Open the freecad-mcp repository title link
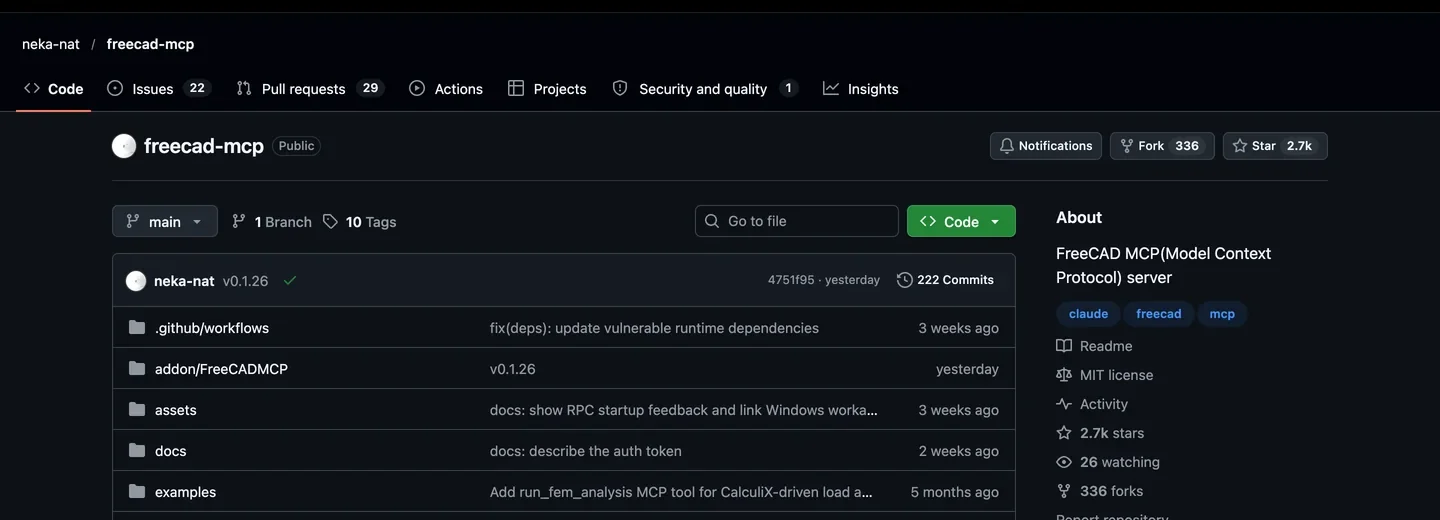The height and width of the screenshot is (520, 1440). point(204,146)
